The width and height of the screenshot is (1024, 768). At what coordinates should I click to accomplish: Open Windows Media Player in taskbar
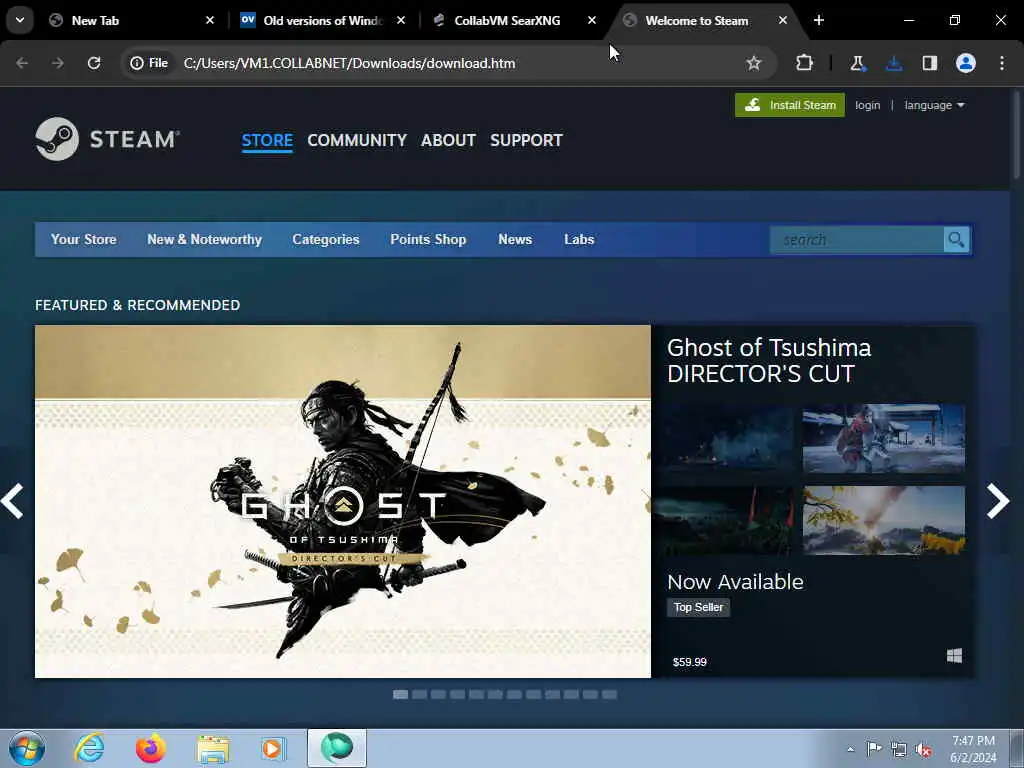(274, 749)
